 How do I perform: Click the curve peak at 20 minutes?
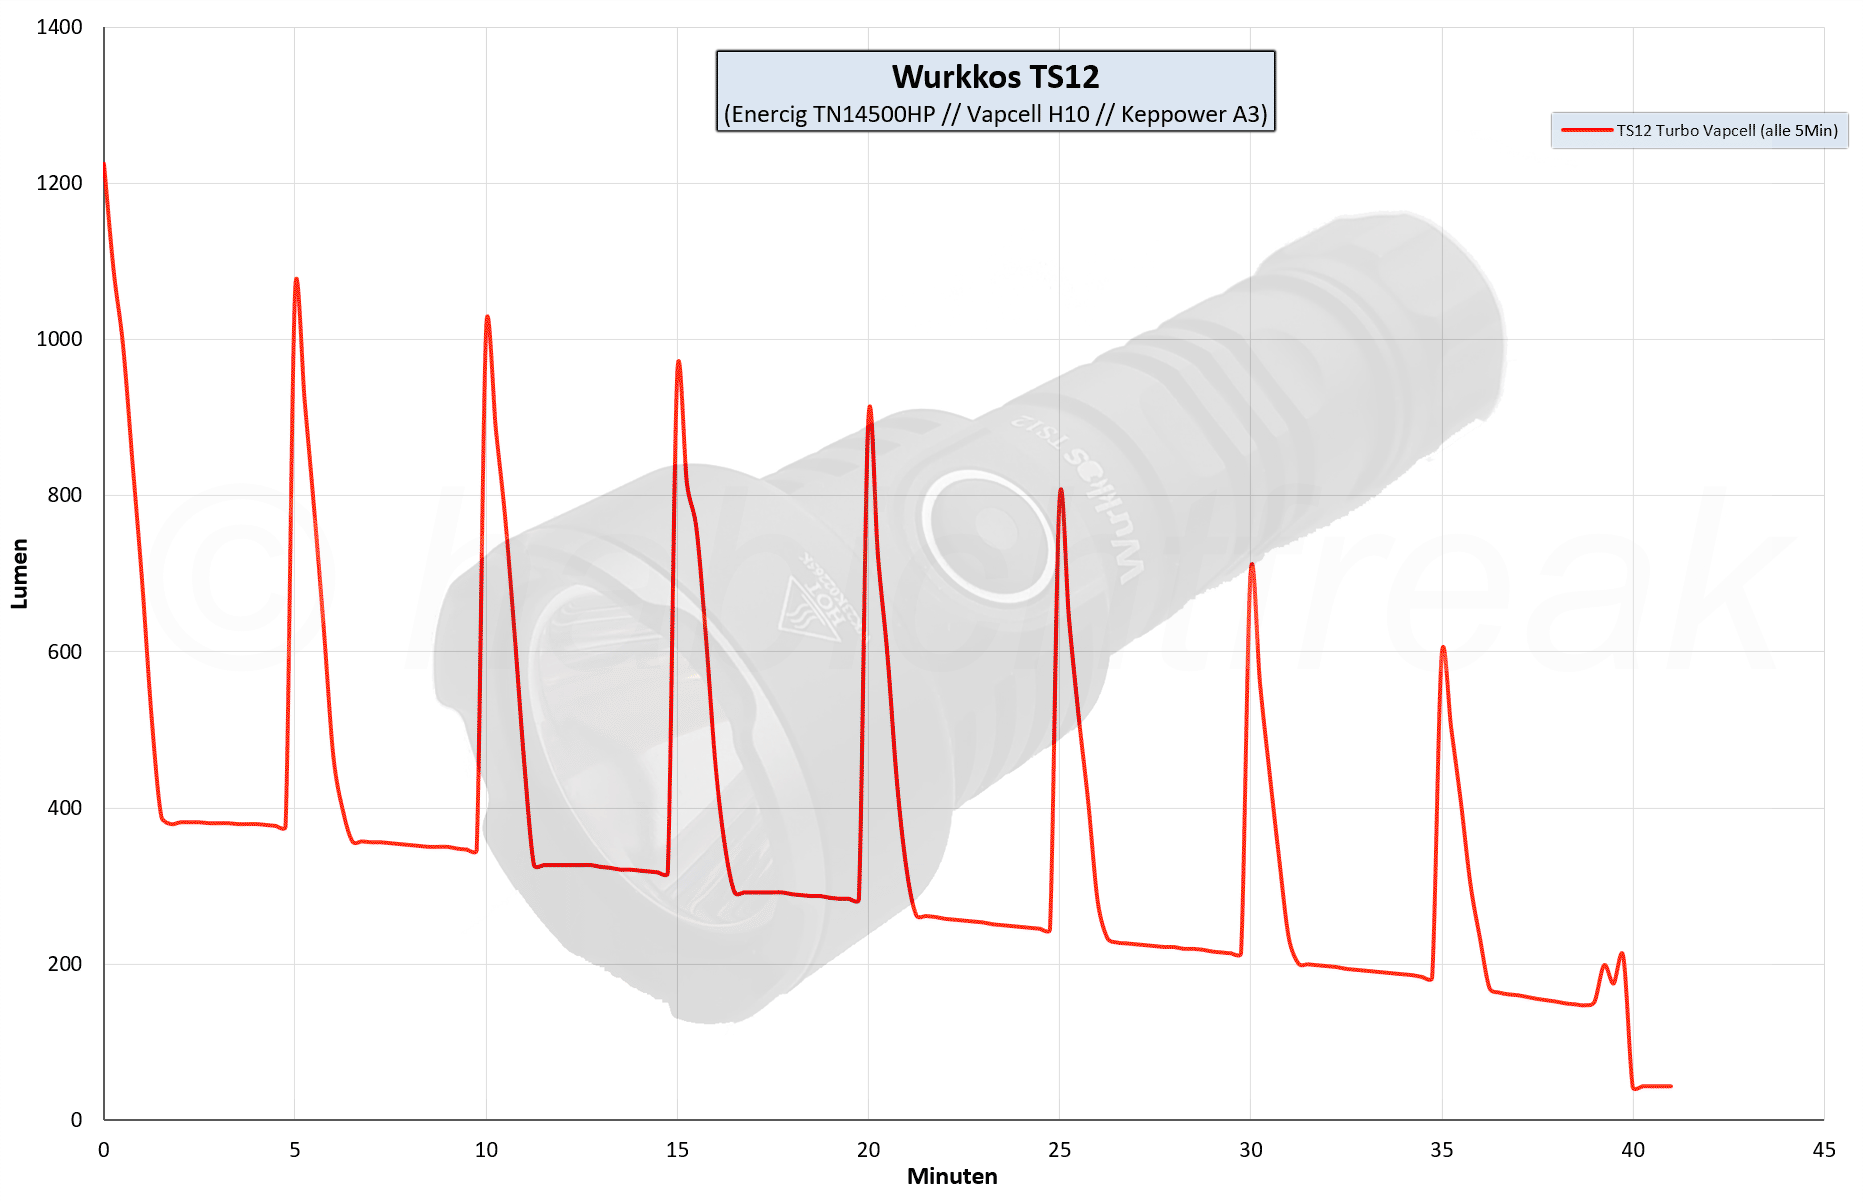(x=869, y=407)
